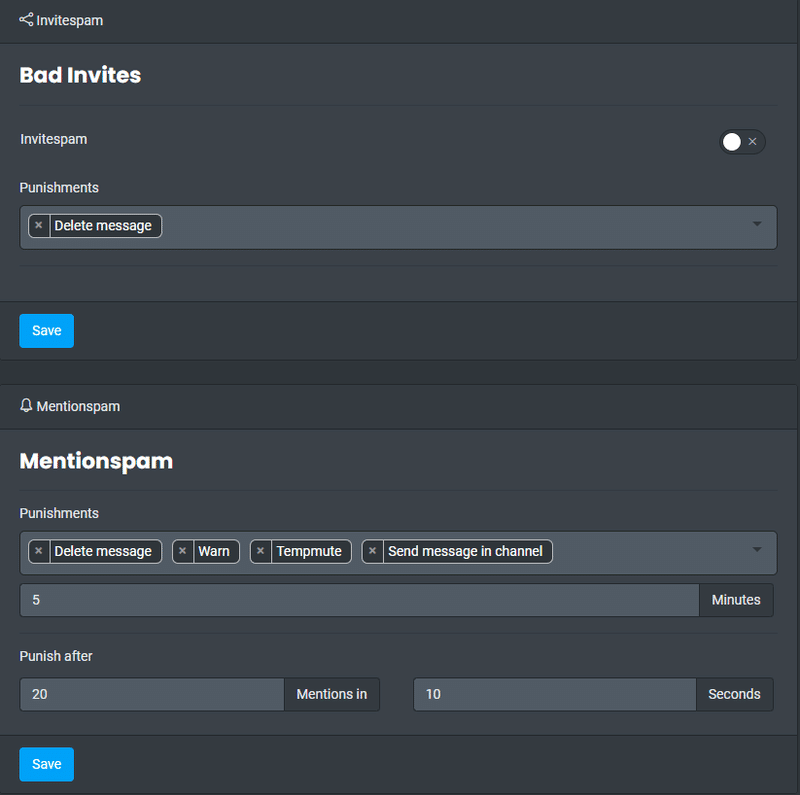Click the Invitespam toggle label
Screen dimensions: 800x795
(54, 139)
